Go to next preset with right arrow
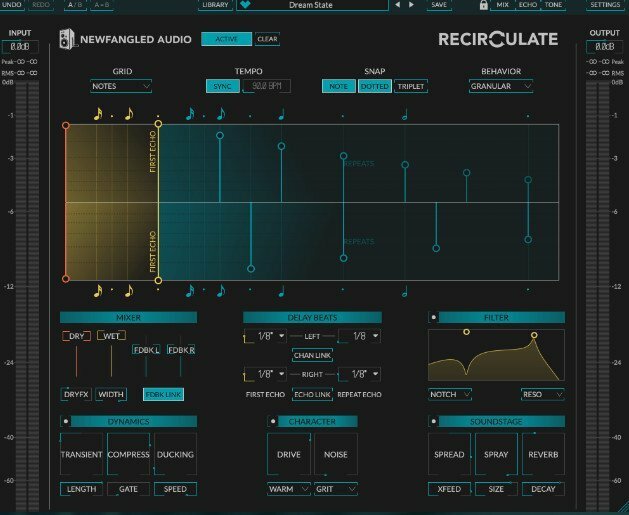This screenshot has width=629, height=515. 411,5
